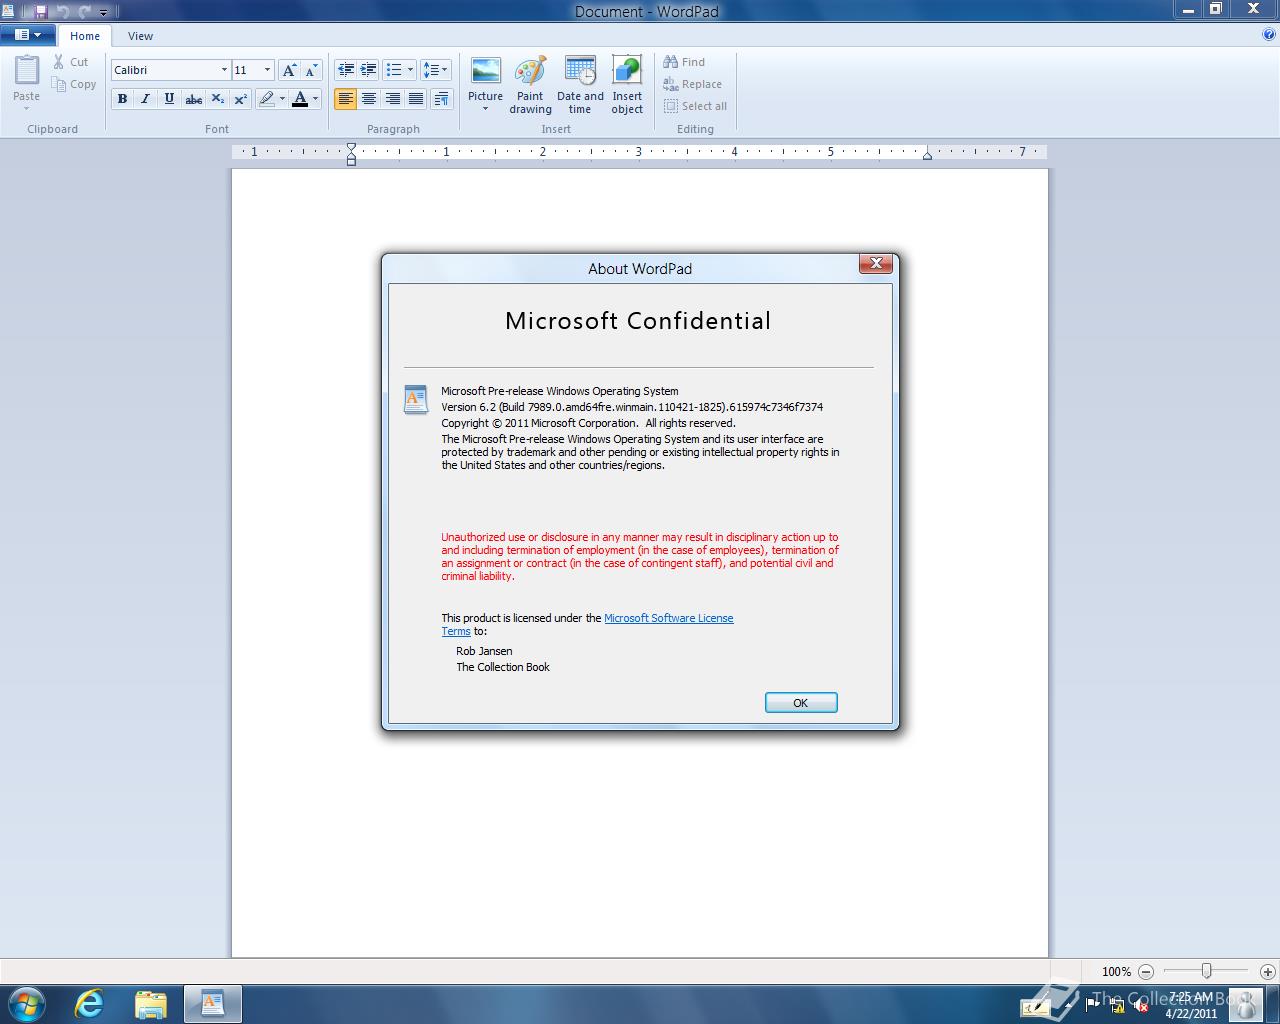This screenshot has width=1280, height=1024.
Task: Close the About WordPad dialog
Action: coord(875,264)
